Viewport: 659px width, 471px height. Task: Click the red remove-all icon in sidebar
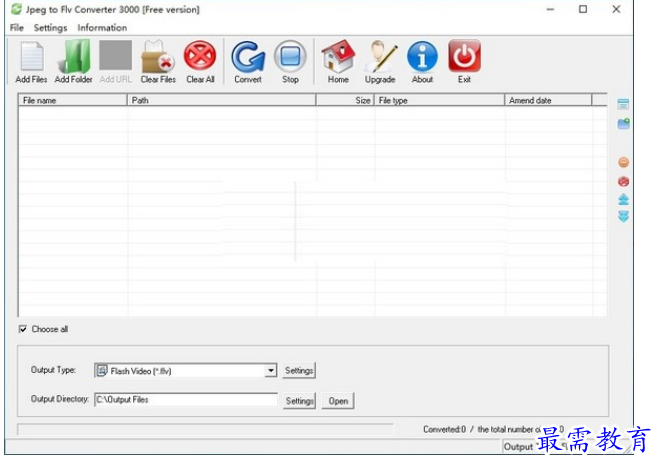[624, 182]
